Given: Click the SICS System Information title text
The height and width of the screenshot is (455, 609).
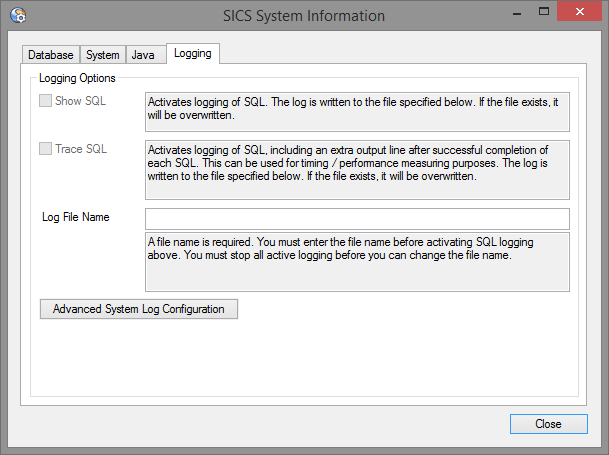Looking at the screenshot, I should [x=303, y=15].
